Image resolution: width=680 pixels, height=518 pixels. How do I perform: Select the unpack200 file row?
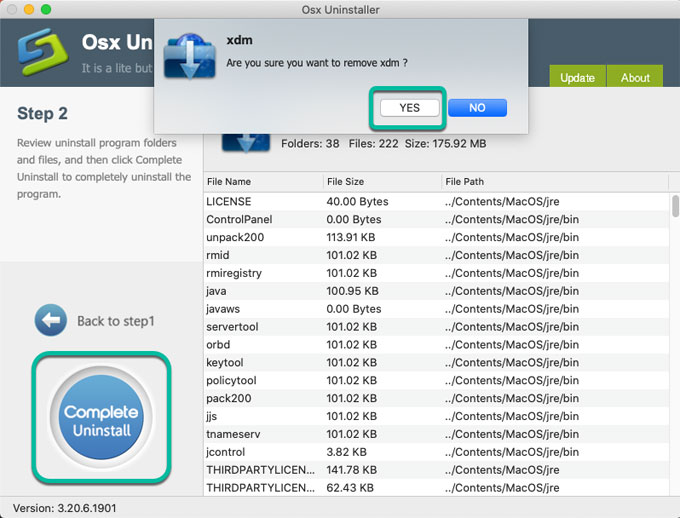pos(436,237)
